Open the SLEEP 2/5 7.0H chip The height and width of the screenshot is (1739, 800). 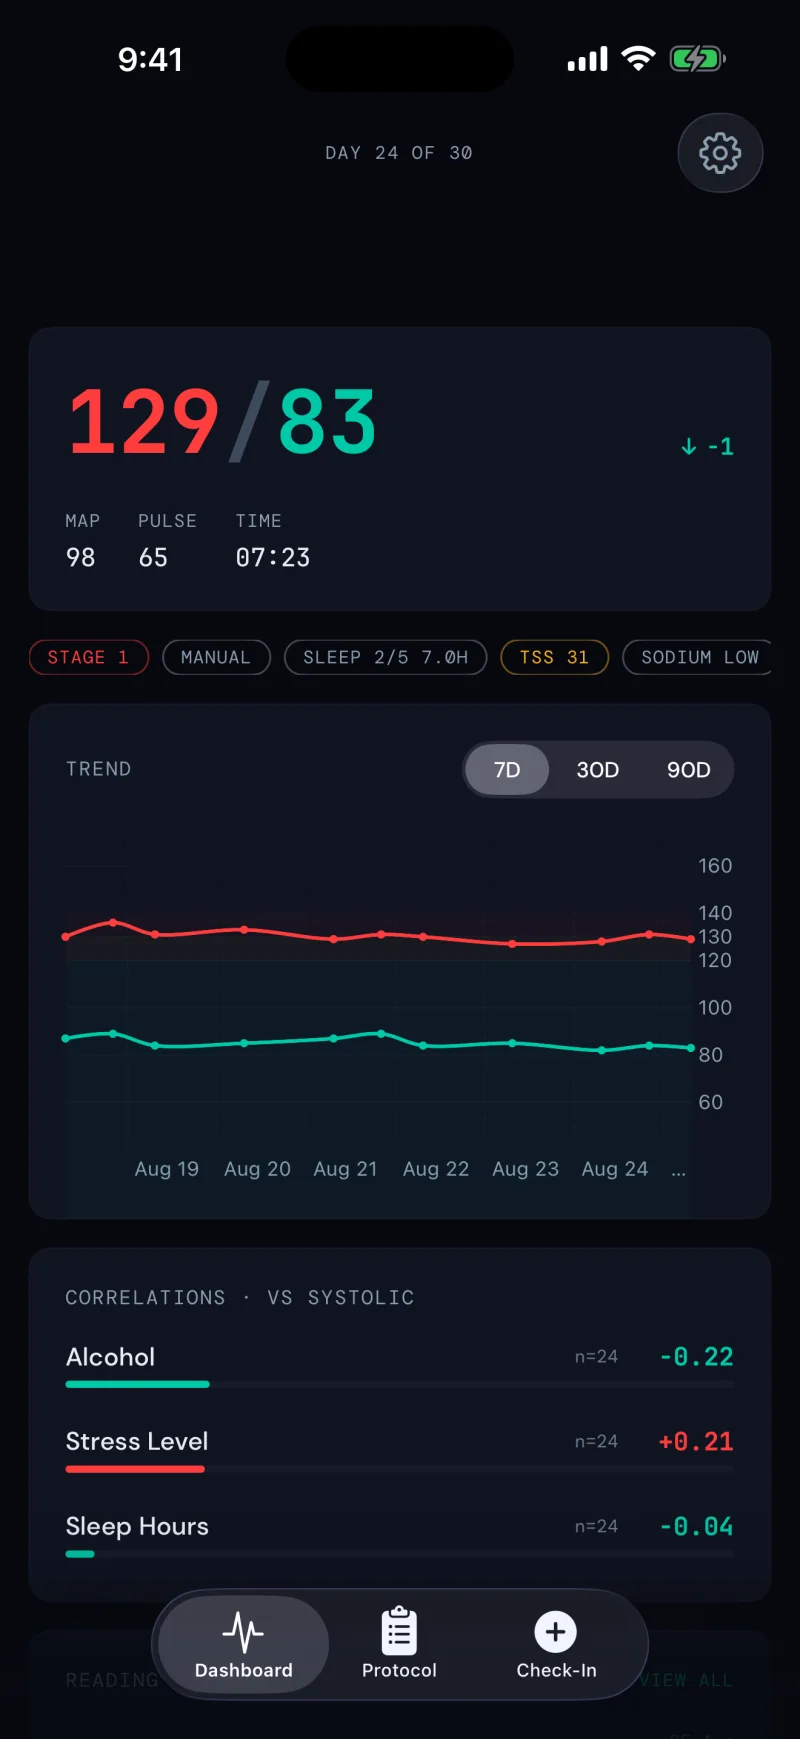(386, 657)
